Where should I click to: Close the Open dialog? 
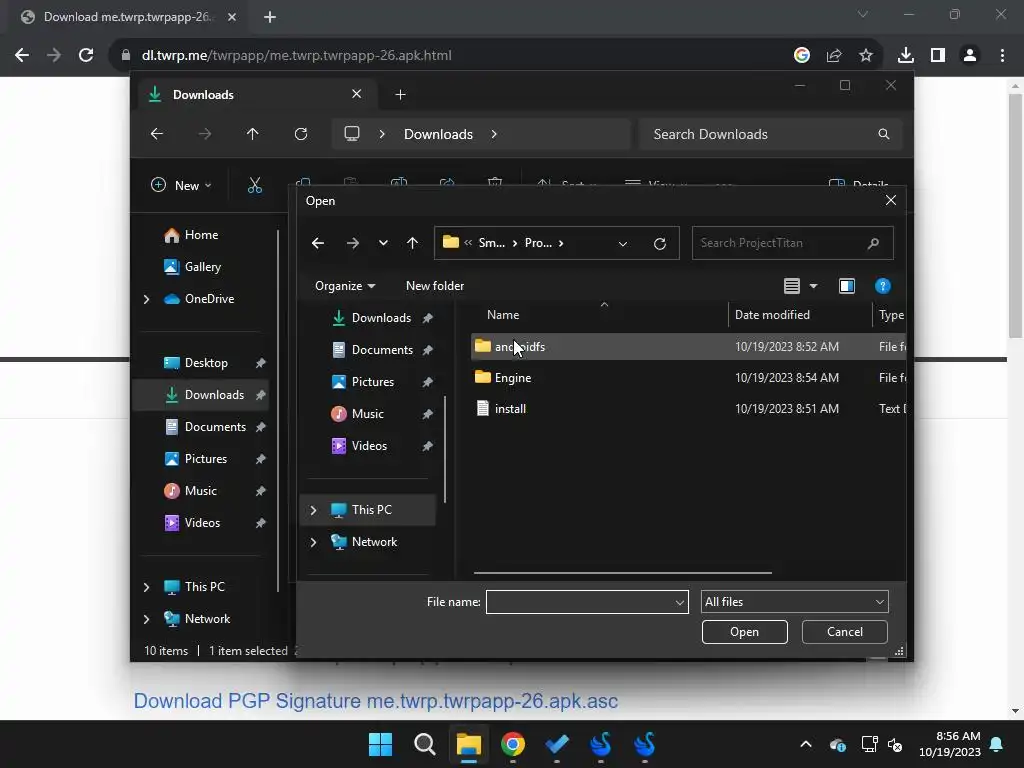(x=891, y=200)
